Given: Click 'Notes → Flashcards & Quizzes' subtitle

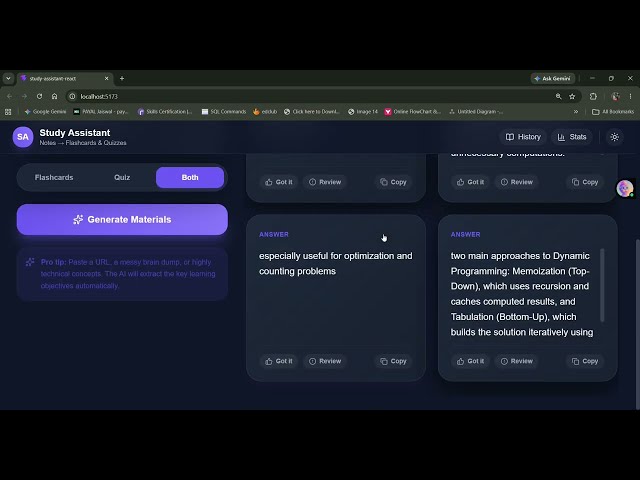Looking at the screenshot, I should click(x=83, y=143).
